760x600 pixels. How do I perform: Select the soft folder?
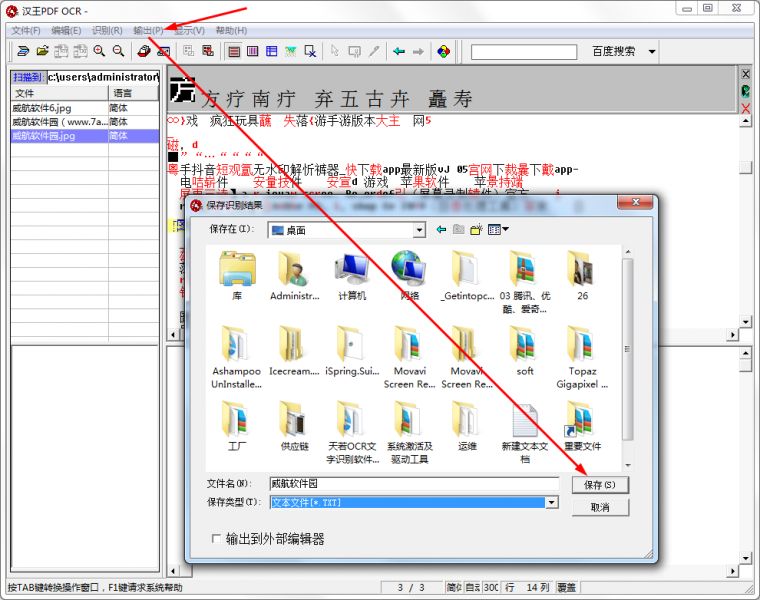525,350
